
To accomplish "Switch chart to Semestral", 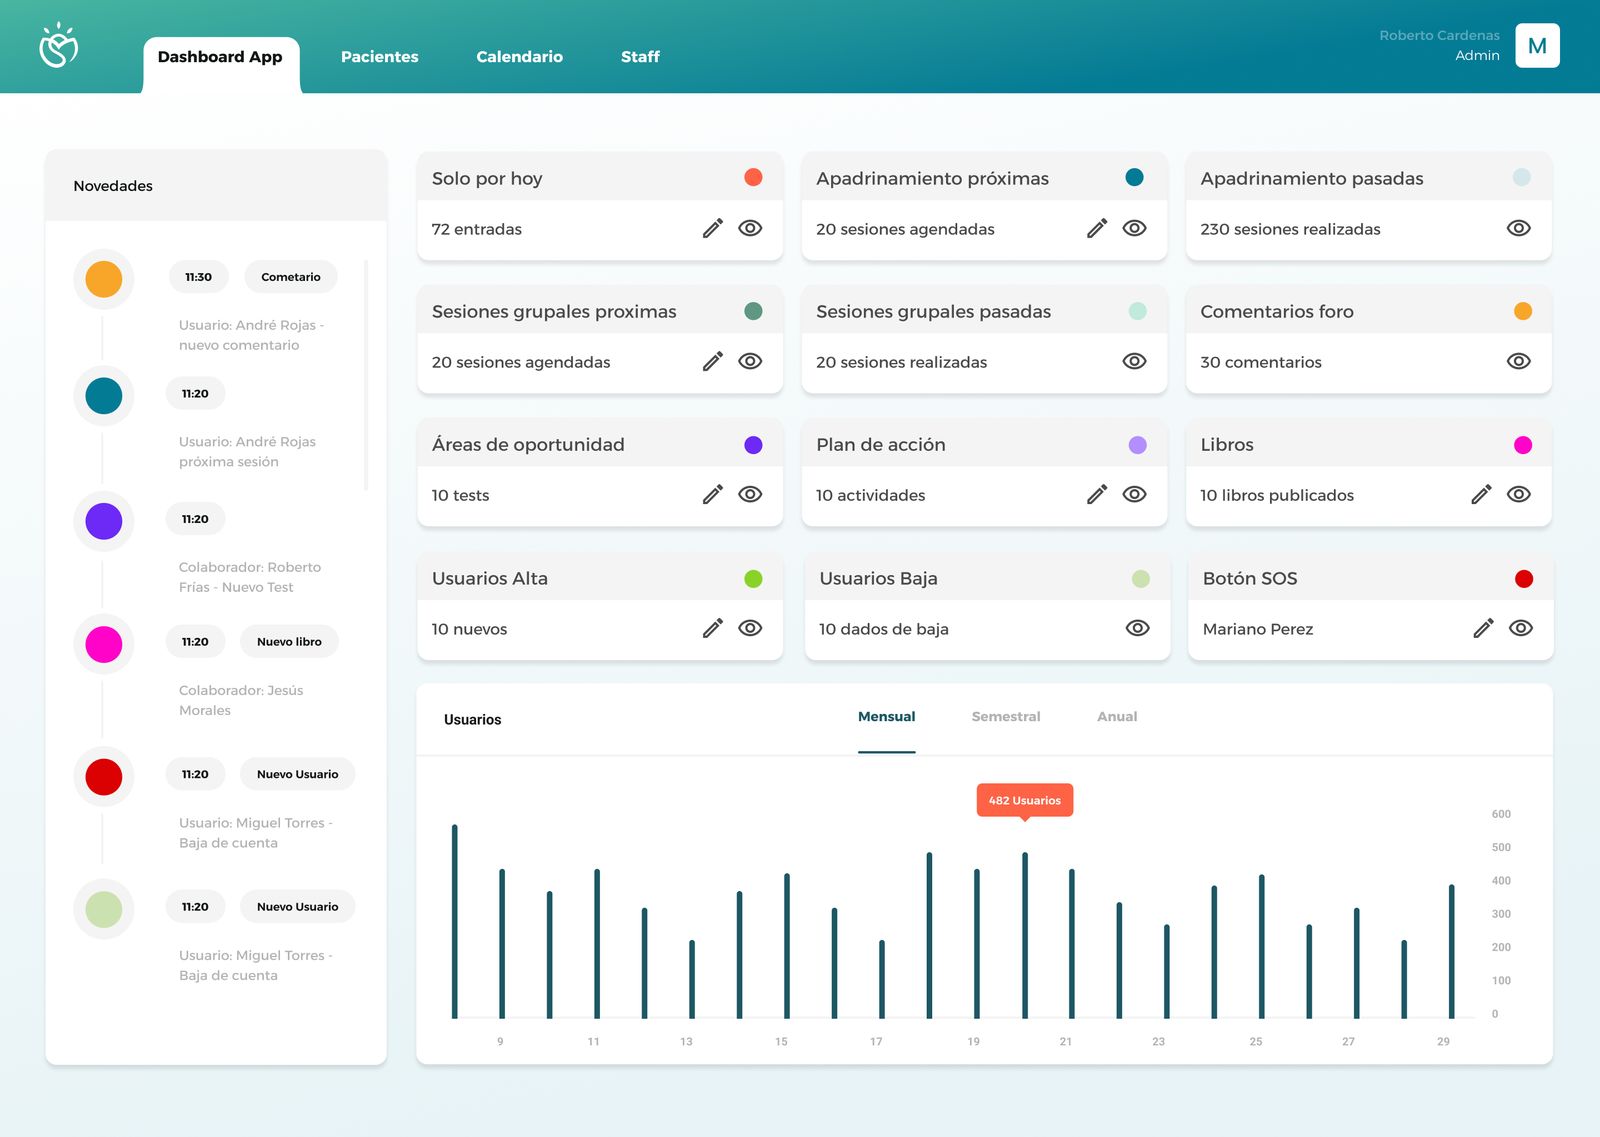I will (1006, 717).
